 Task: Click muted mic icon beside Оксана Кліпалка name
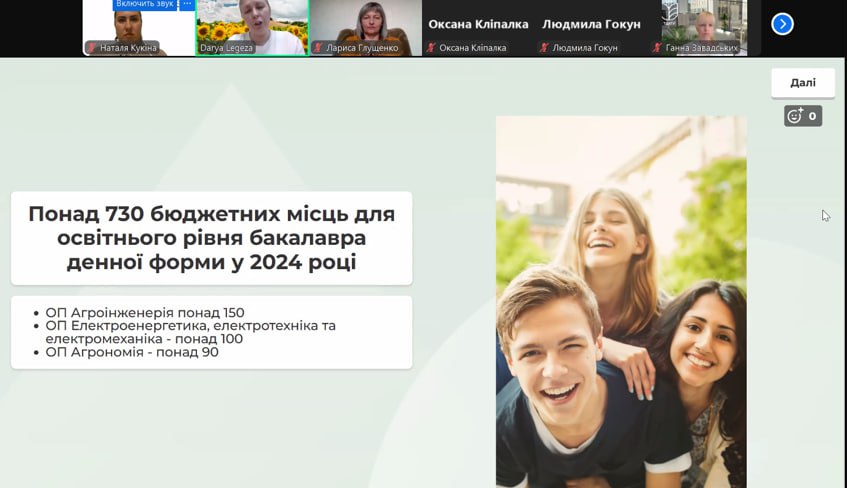coord(431,48)
